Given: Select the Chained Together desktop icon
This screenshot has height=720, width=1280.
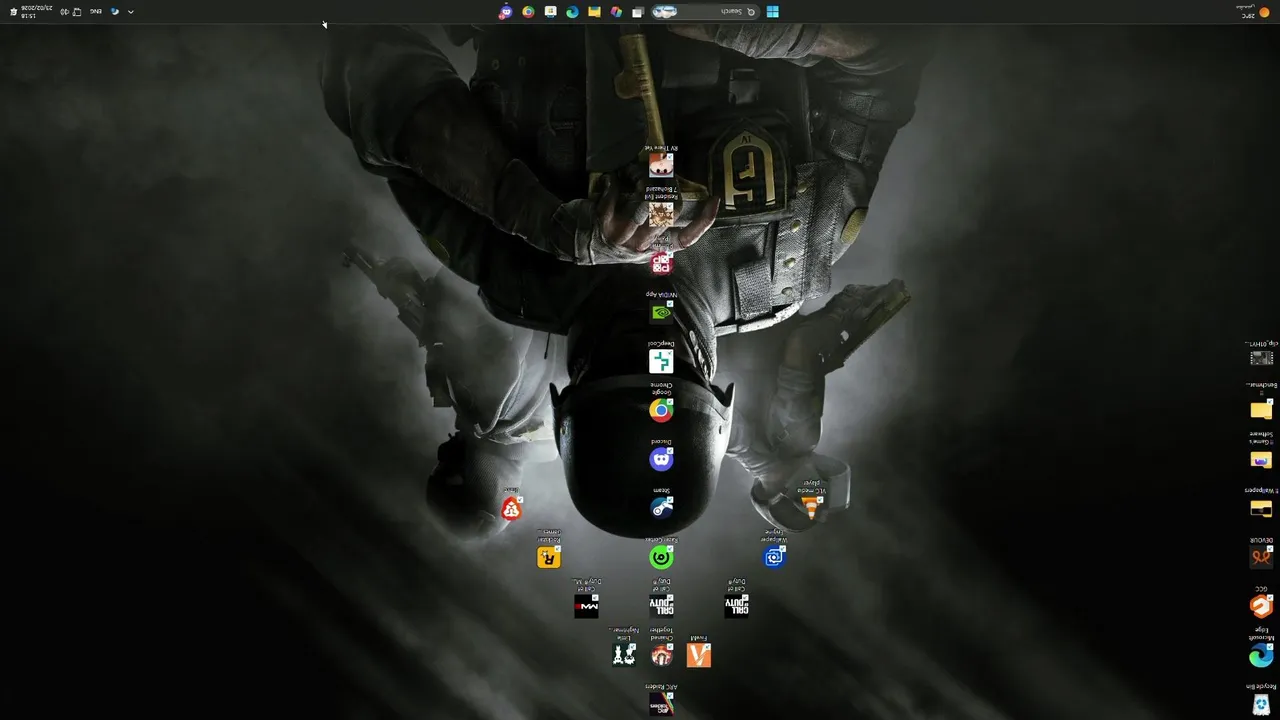Looking at the screenshot, I should [661, 648].
